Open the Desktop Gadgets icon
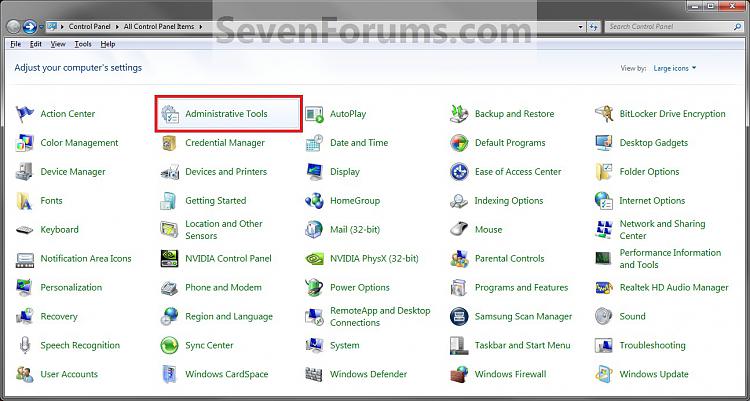 (x=604, y=143)
